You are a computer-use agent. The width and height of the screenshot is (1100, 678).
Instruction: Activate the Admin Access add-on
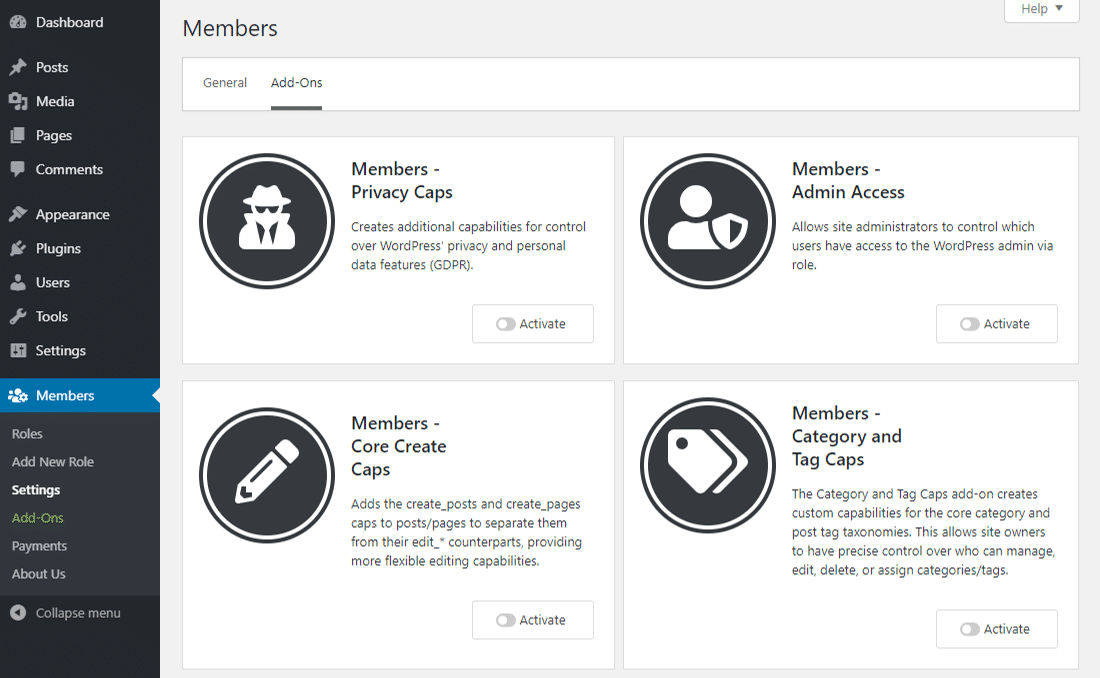(996, 323)
